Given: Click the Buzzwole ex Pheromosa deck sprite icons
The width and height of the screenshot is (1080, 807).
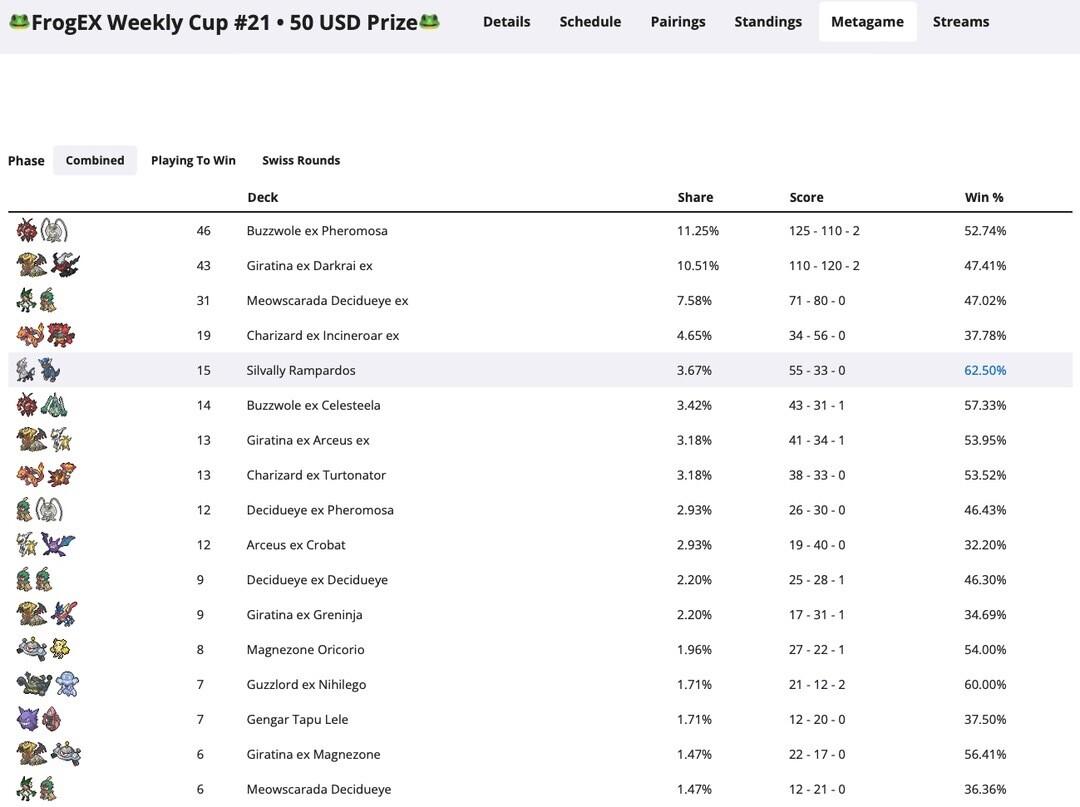Looking at the screenshot, I should click(42, 231).
